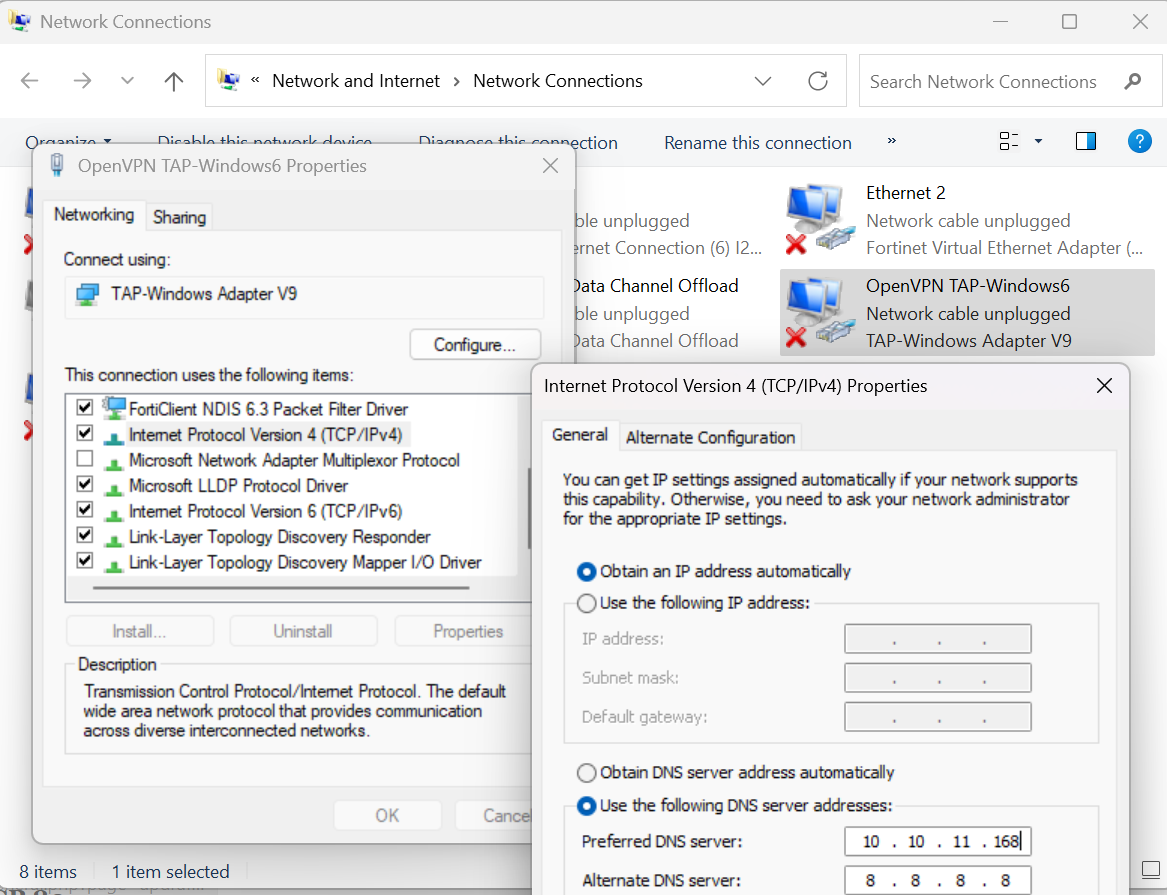Image resolution: width=1167 pixels, height=895 pixels.
Task: Show more toolbar commands chevron
Action: coord(892,141)
